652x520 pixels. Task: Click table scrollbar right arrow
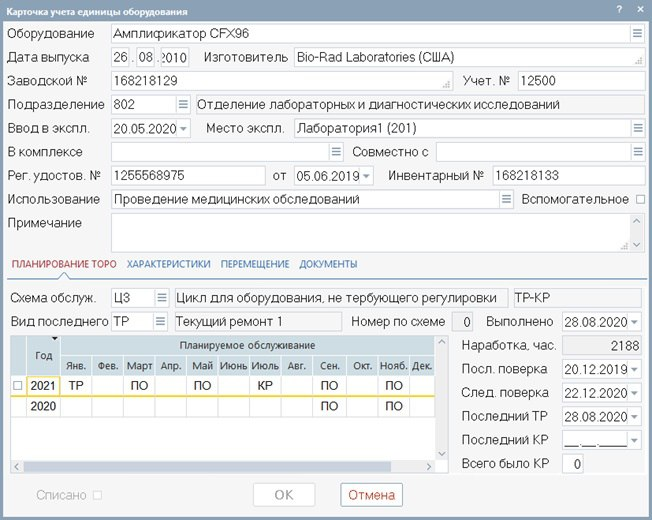[429, 467]
